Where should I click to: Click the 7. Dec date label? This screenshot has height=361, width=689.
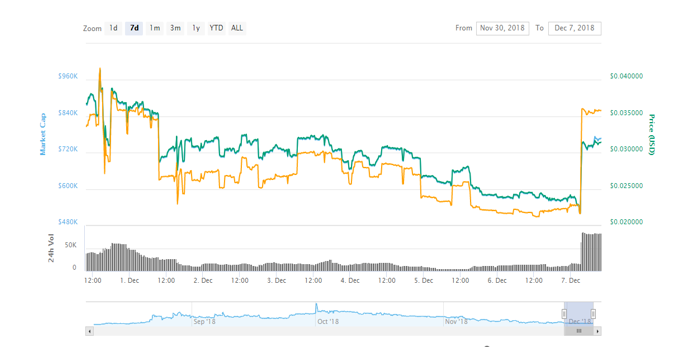pos(570,280)
